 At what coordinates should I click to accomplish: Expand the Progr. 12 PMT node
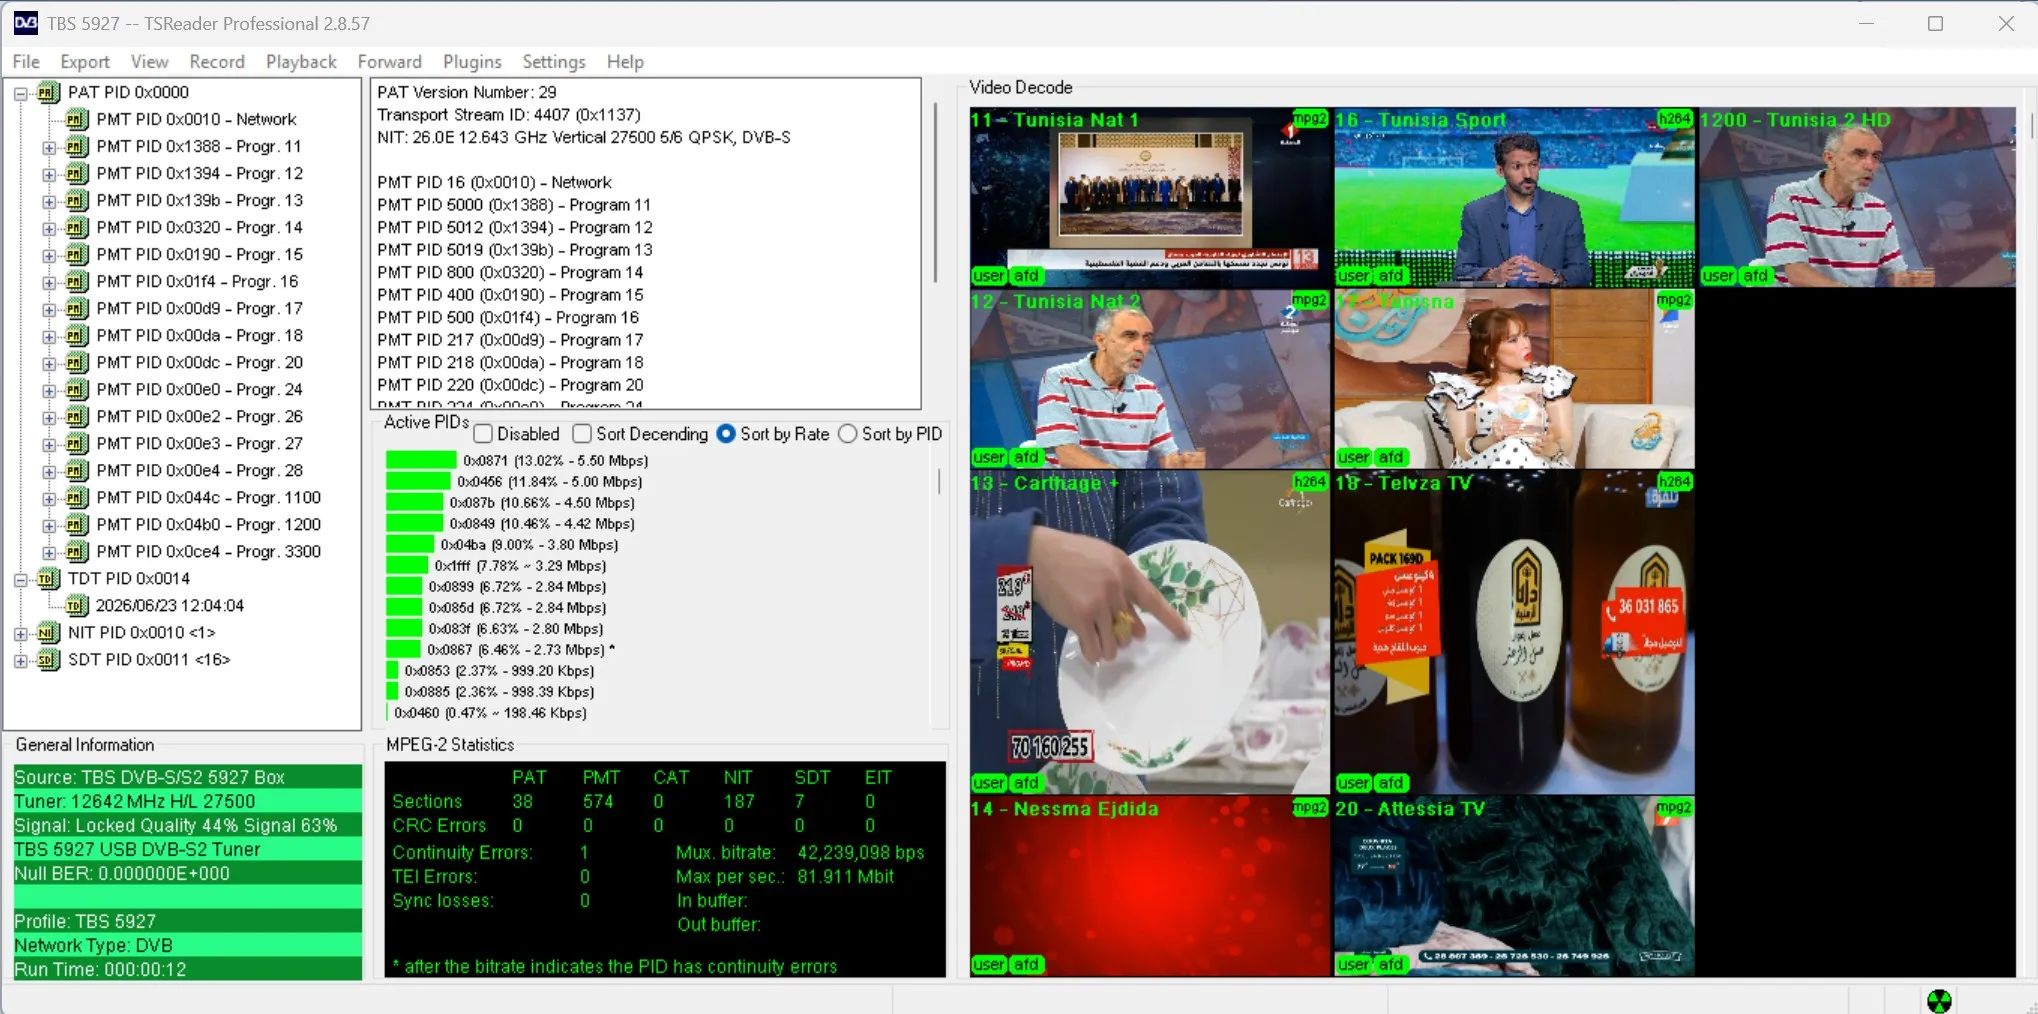click(x=49, y=174)
